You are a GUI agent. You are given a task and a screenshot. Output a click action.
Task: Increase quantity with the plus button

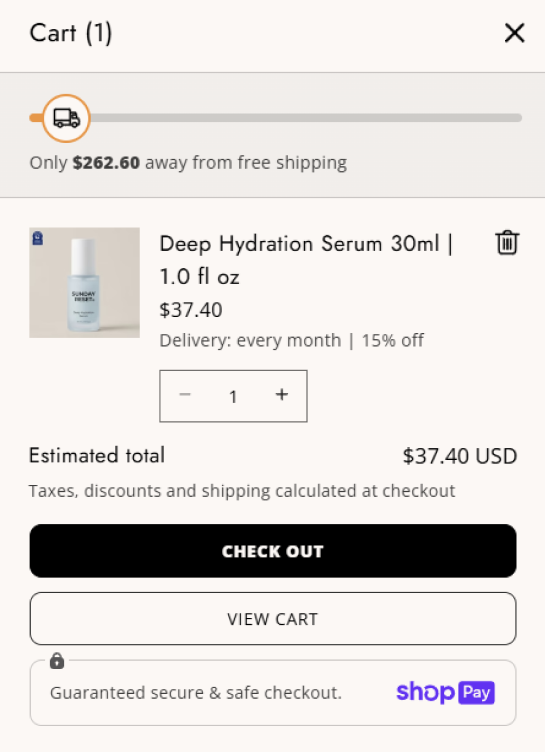click(x=282, y=395)
